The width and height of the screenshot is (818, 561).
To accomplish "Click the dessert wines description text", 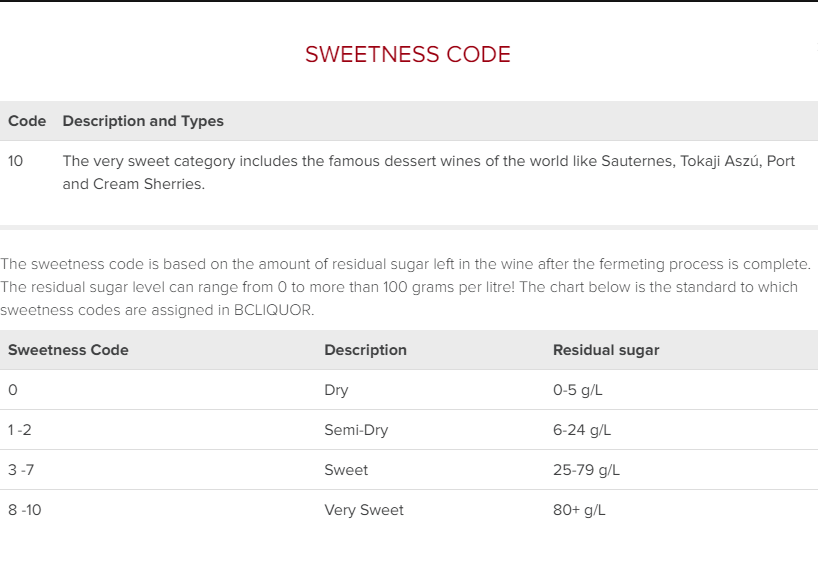I will [428, 172].
